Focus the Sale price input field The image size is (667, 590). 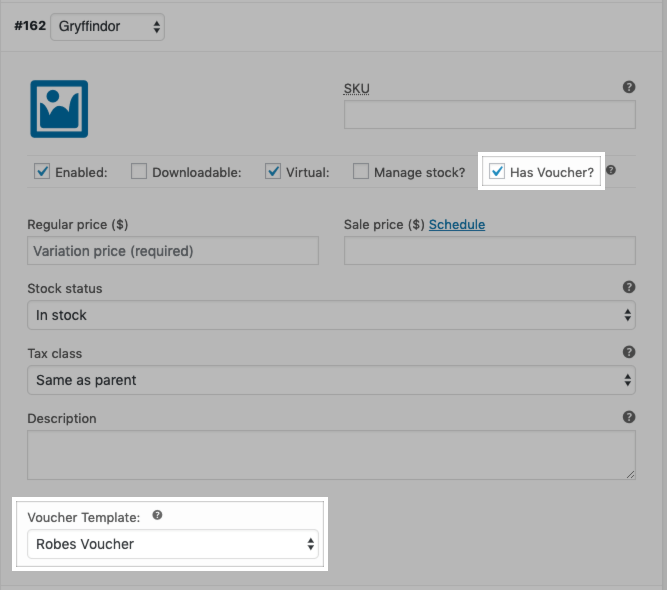(490, 251)
